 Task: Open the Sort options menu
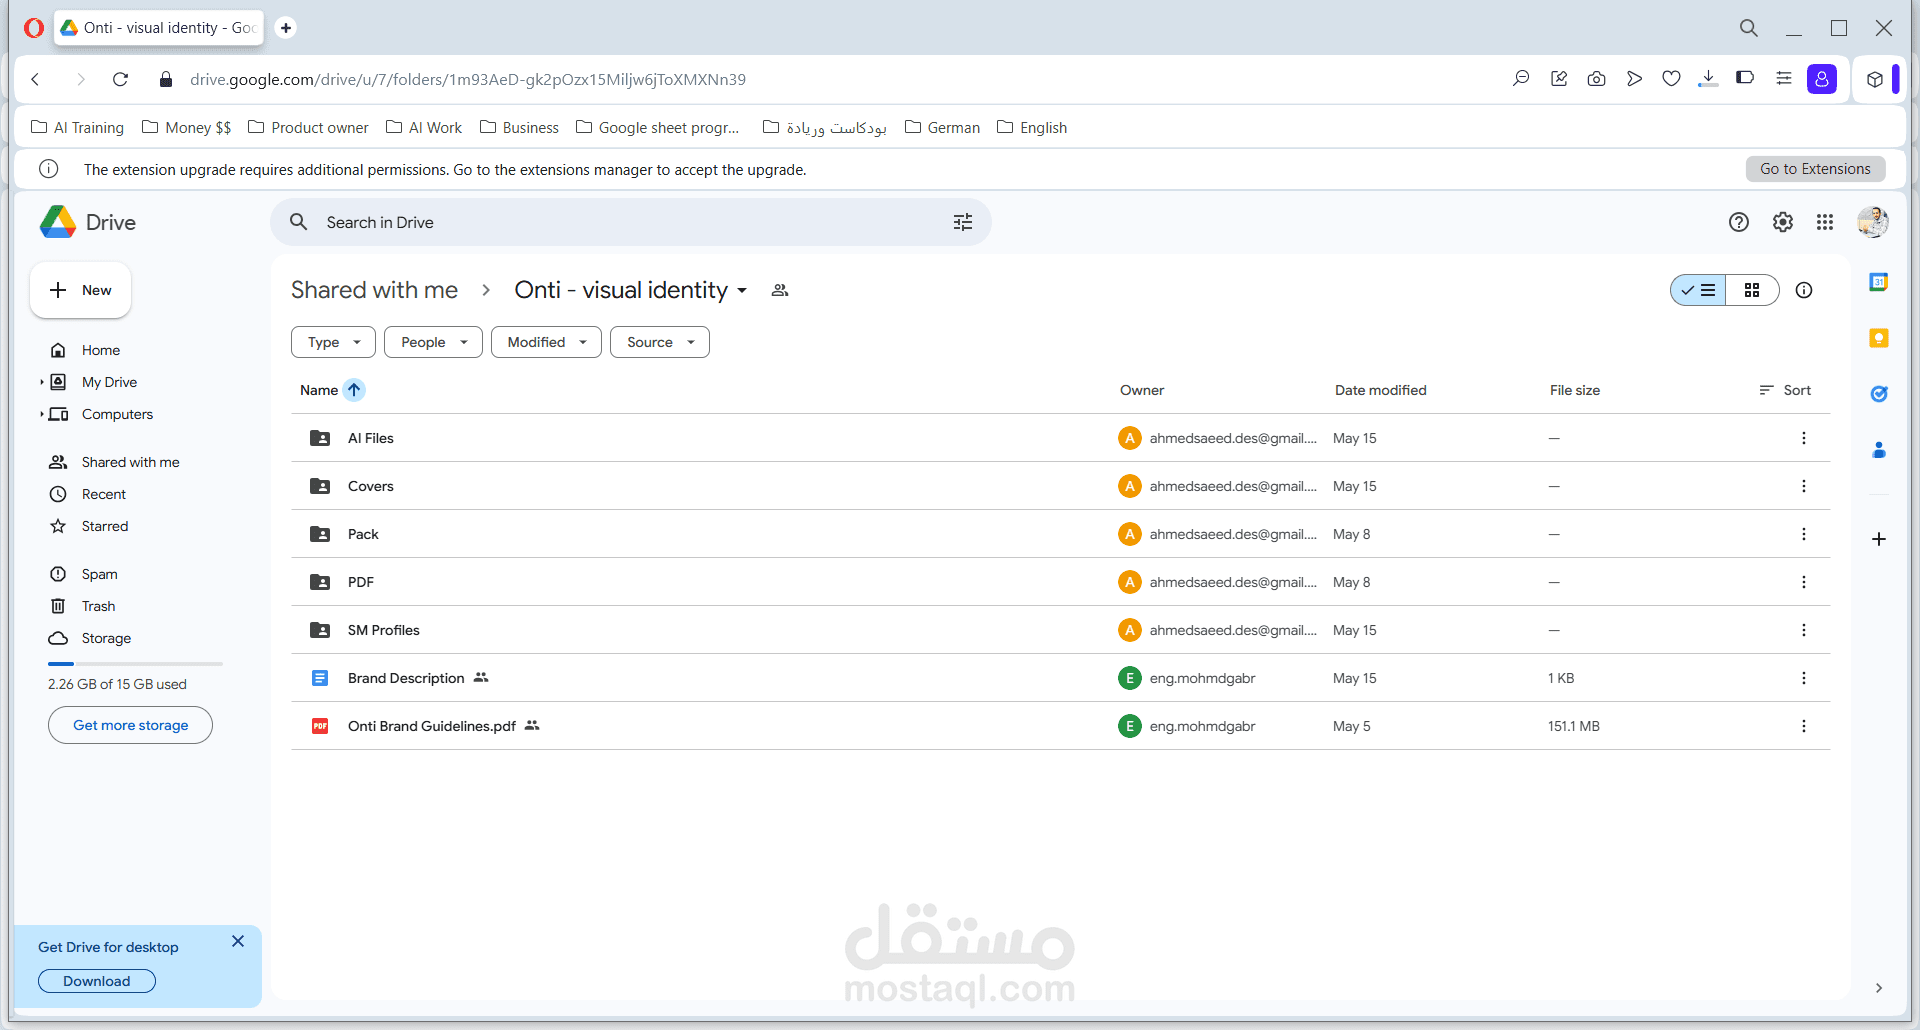[1785, 390]
